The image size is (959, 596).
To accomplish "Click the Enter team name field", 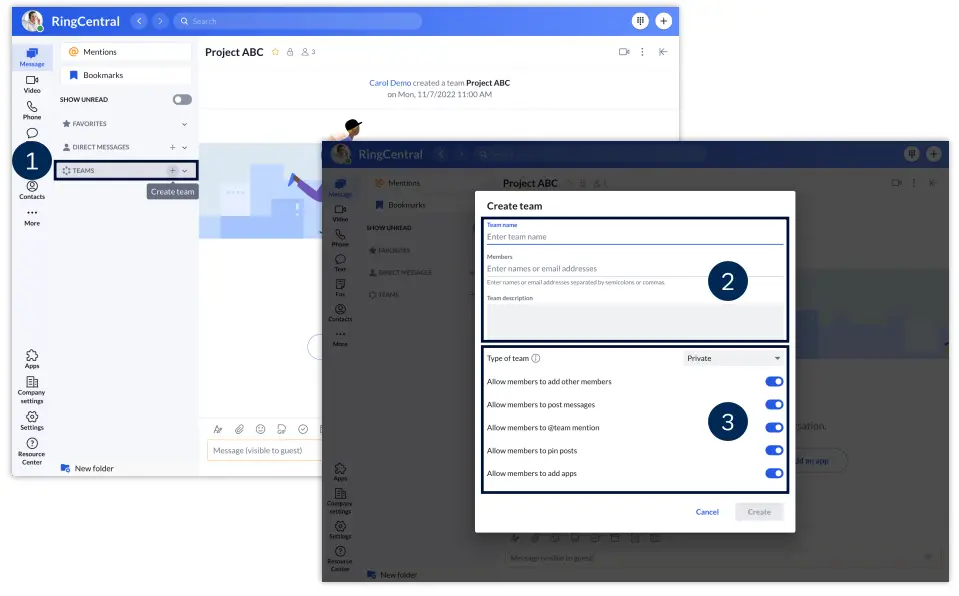I will [634, 237].
